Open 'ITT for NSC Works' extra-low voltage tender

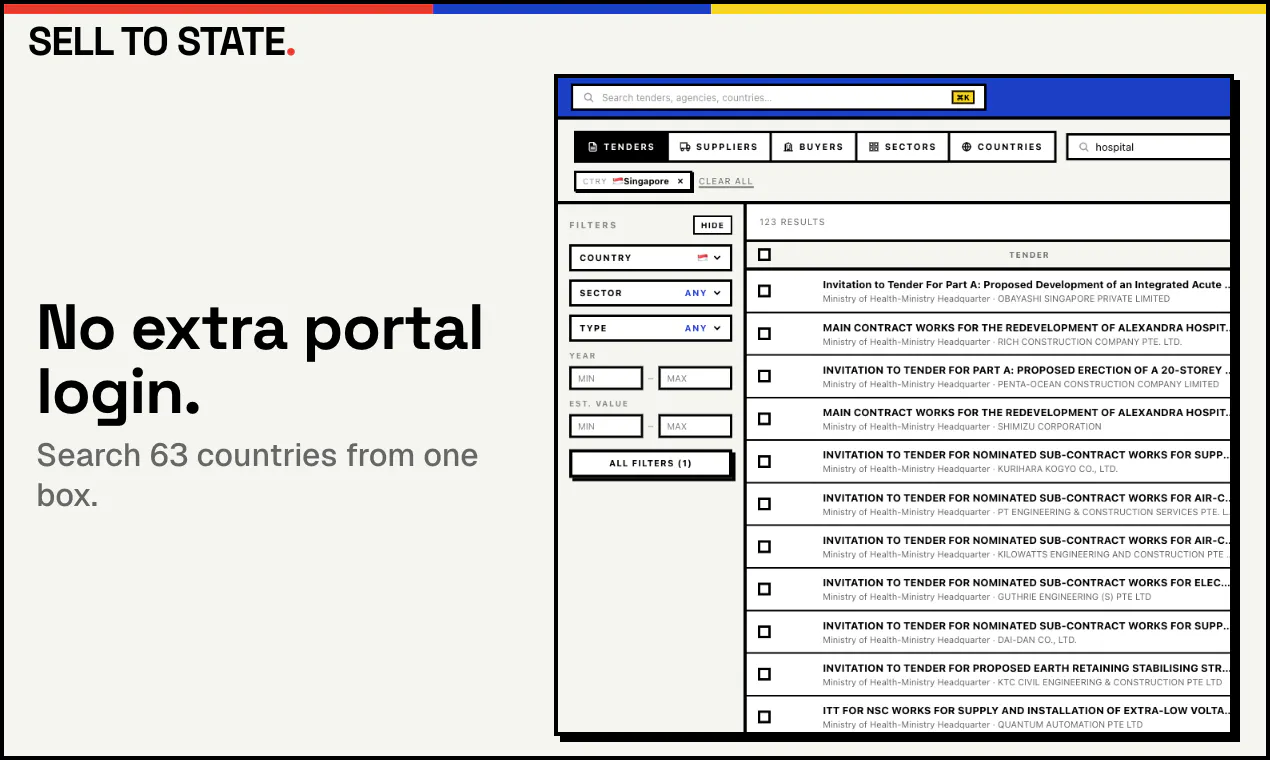pyautogui.click(x=1026, y=711)
